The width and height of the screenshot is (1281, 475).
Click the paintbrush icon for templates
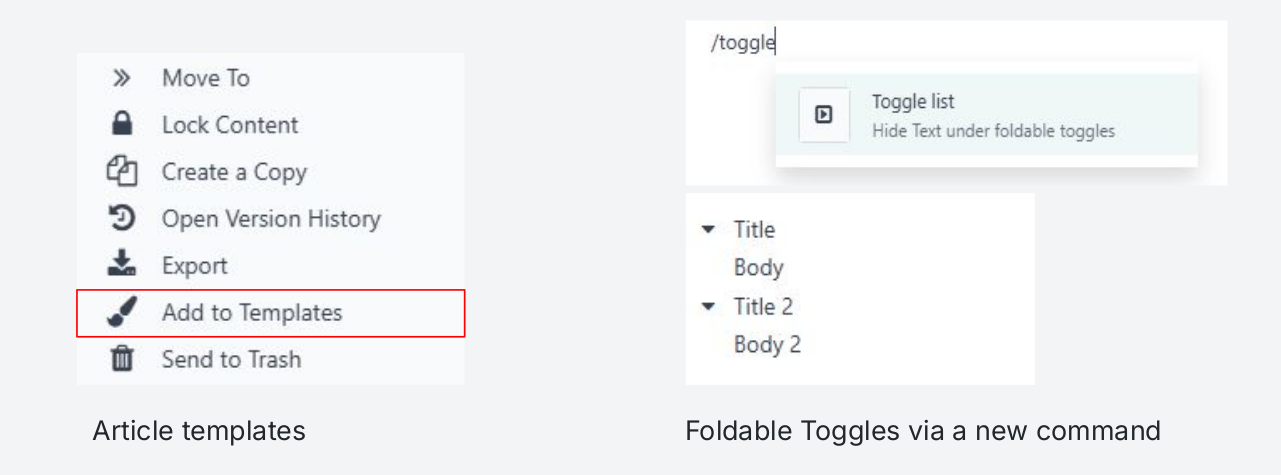coord(121,312)
